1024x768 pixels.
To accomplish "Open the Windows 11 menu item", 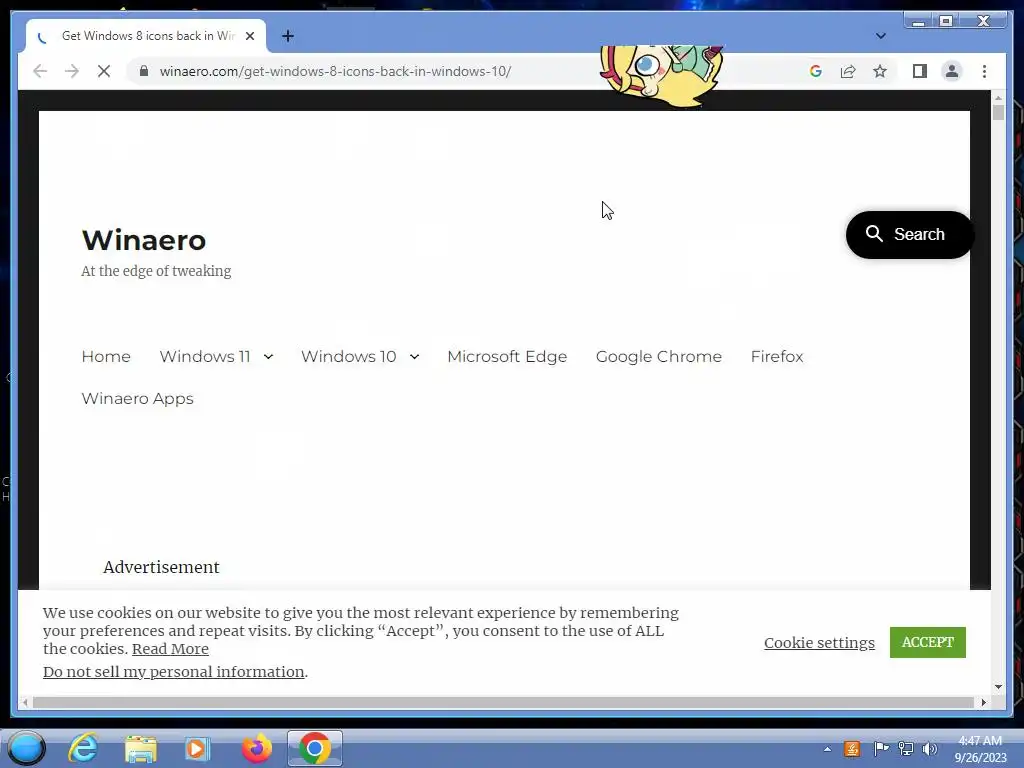I will (x=204, y=357).
